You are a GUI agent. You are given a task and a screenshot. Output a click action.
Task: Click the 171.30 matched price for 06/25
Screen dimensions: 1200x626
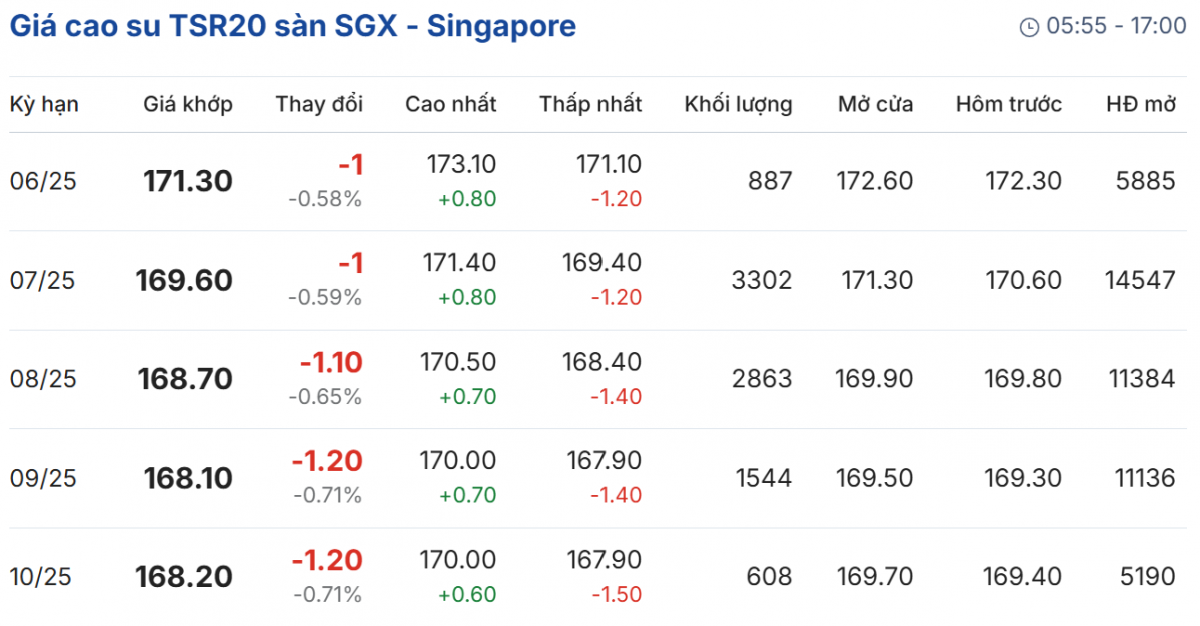[188, 182]
